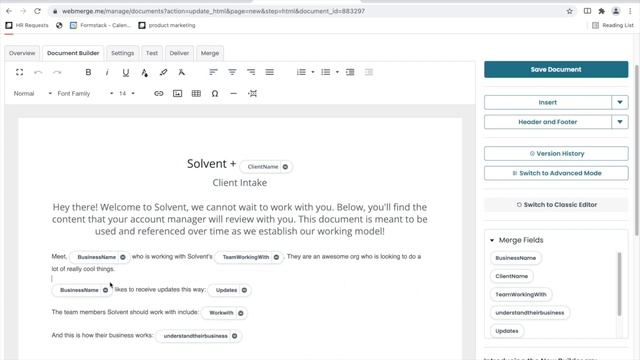Add understandtheirbusiness merge field from sidebar

tap(530, 313)
